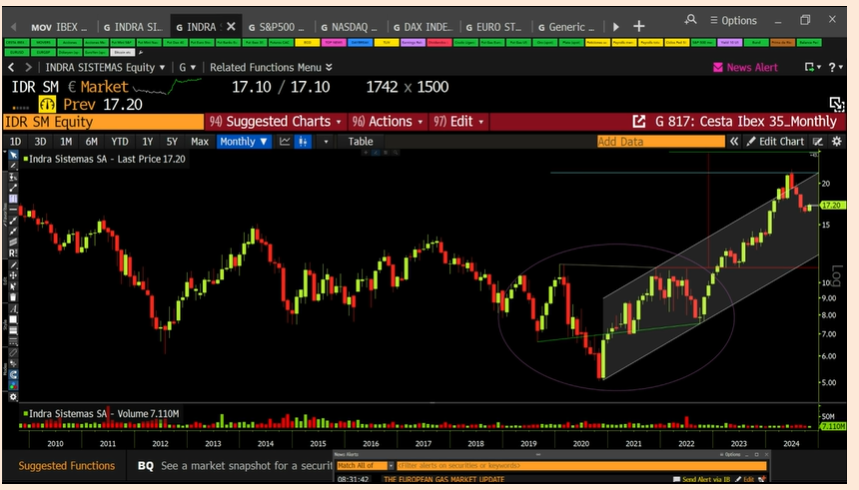The height and width of the screenshot is (490, 859).
Task: Set chart period to 6M
Action: (x=91, y=141)
